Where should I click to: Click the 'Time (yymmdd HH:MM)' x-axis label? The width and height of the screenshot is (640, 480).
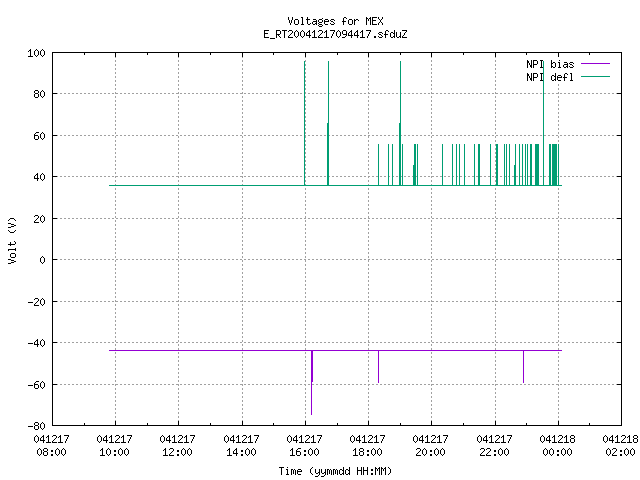(335, 471)
